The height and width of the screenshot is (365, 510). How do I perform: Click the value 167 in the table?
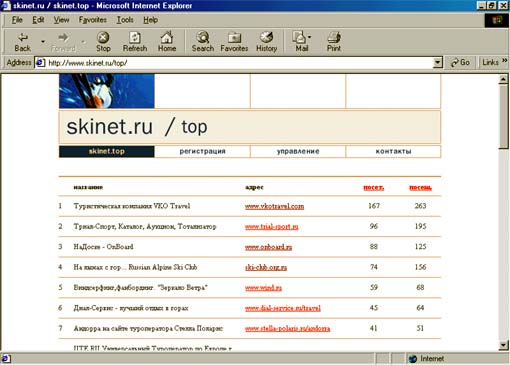point(374,206)
